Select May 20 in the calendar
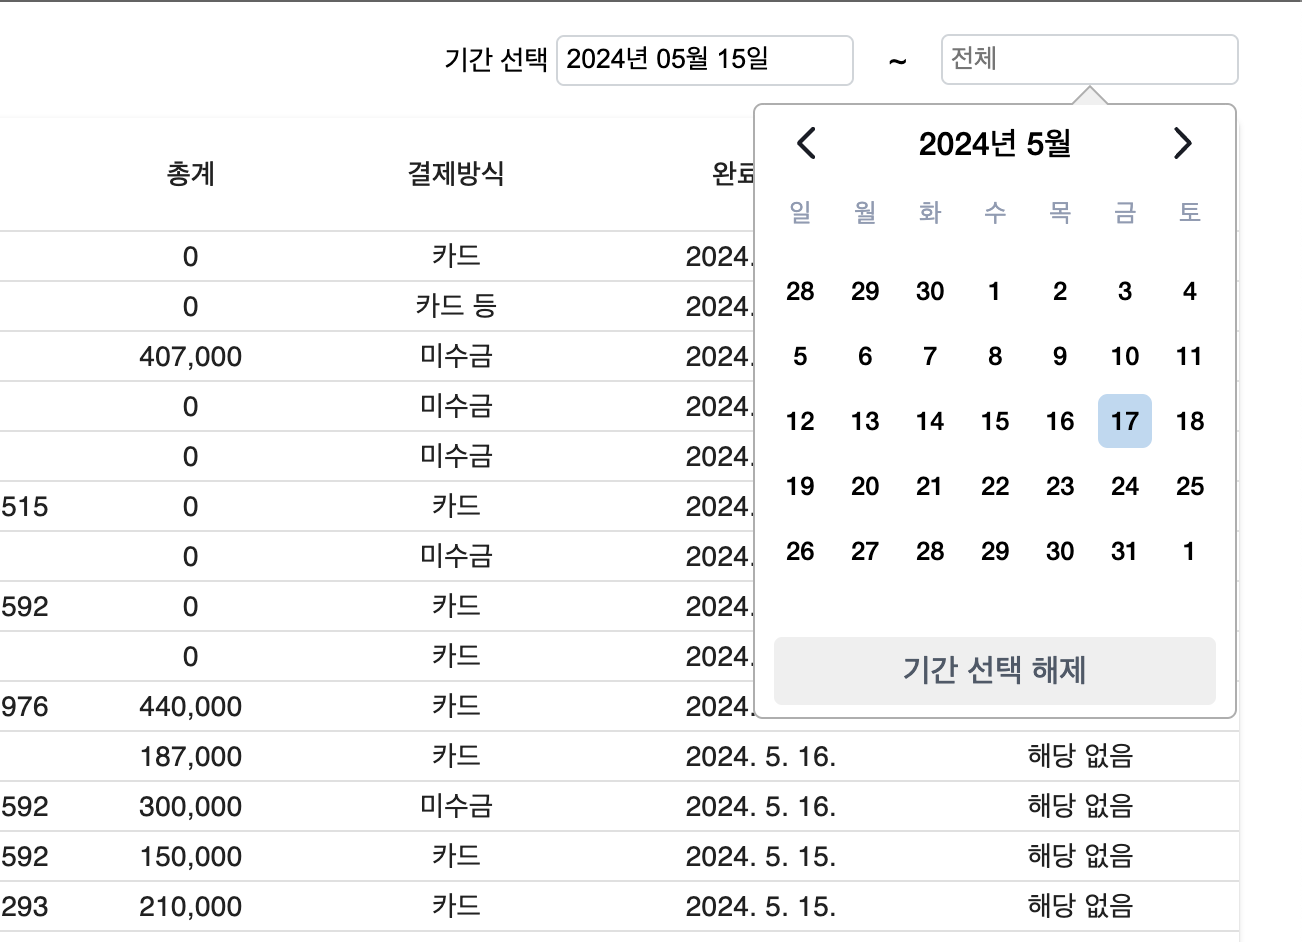Screen dimensions: 1302x942 pyautogui.click(x=864, y=486)
